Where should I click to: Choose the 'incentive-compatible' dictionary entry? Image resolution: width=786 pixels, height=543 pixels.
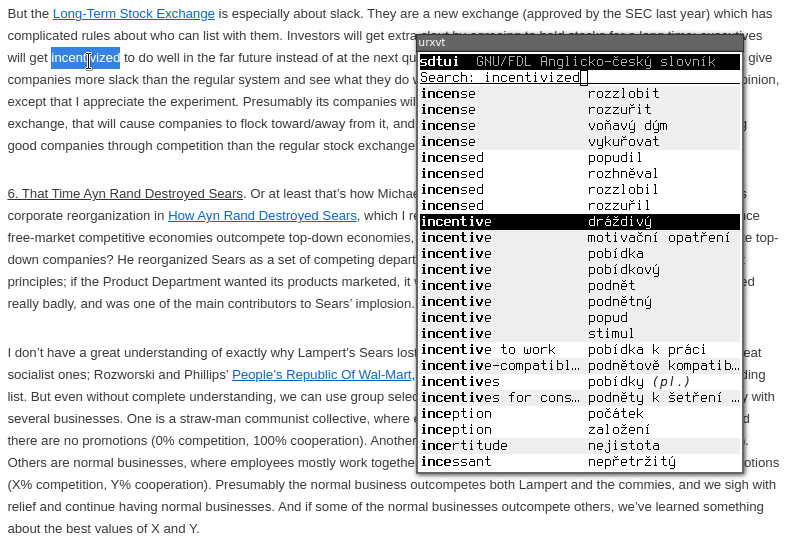coord(579,366)
